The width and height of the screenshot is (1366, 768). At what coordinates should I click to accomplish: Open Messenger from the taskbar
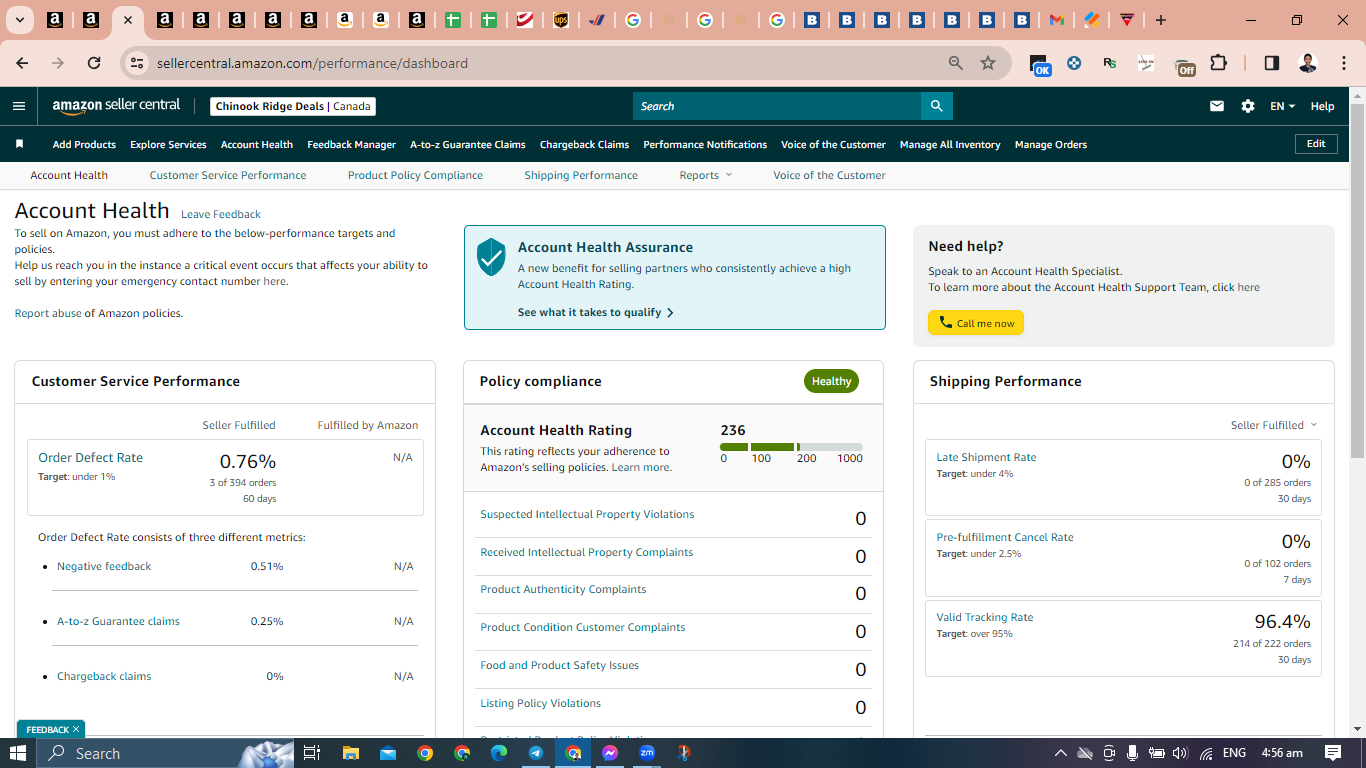tap(610, 753)
